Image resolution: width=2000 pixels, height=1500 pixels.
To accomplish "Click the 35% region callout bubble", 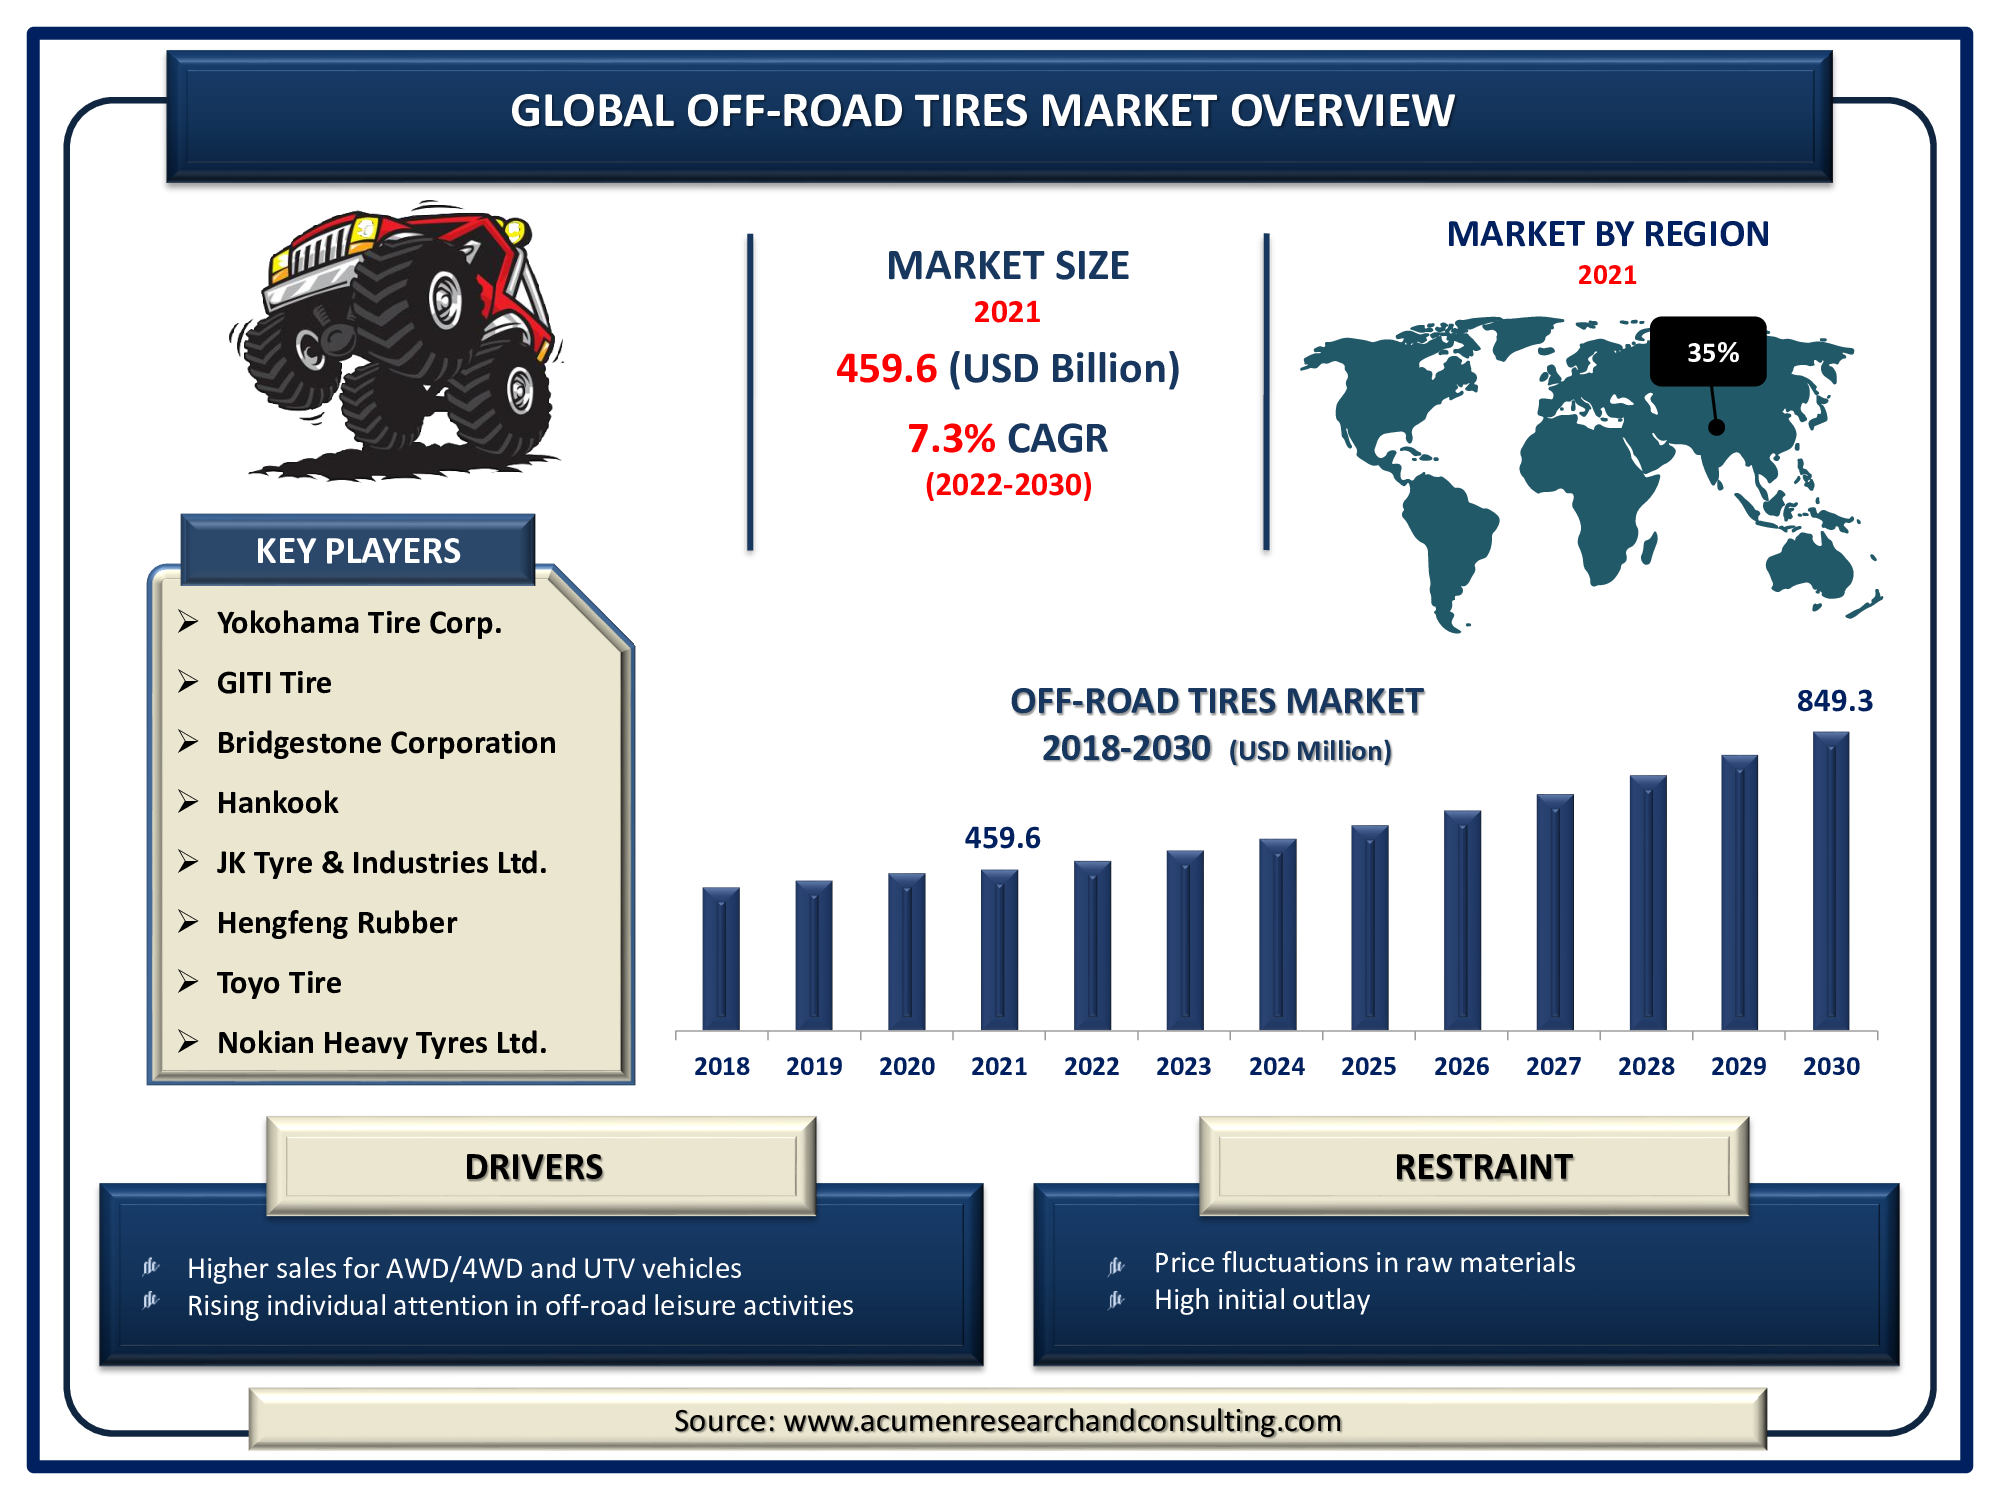I will (1708, 352).
